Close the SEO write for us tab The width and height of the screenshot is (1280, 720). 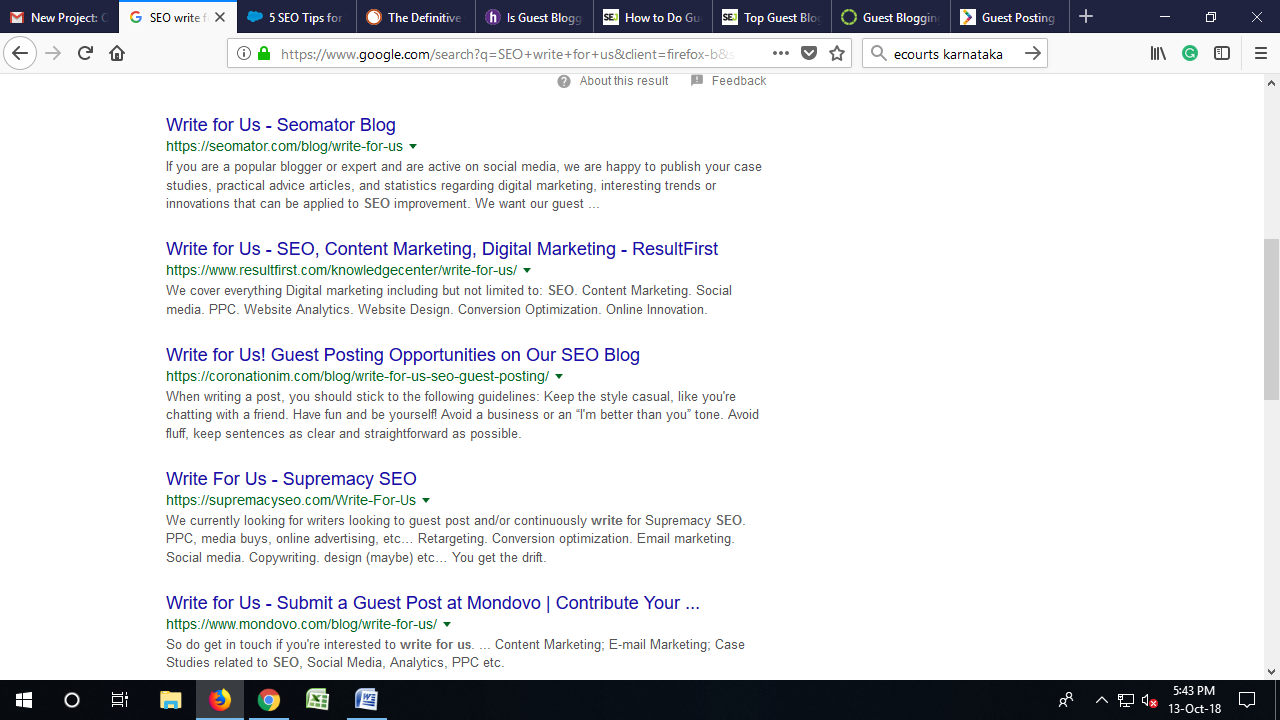(220, 17)
